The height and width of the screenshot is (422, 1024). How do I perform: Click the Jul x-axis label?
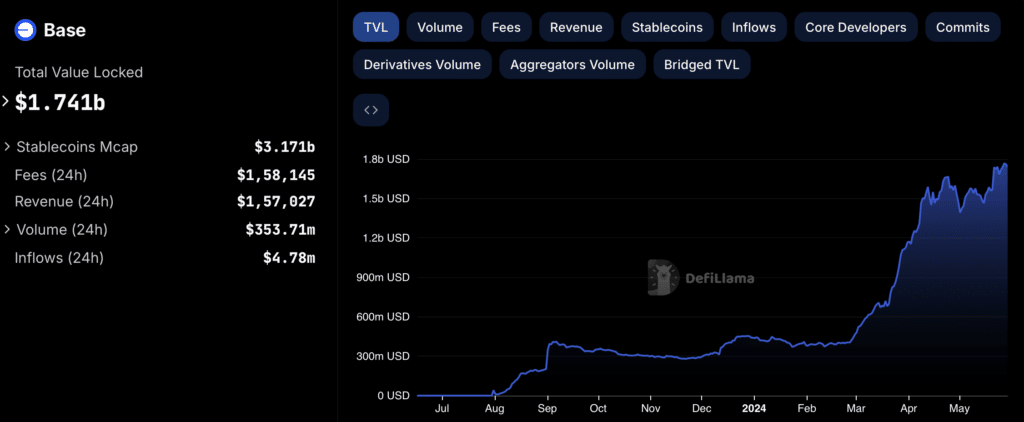click(x=442, y=409)
